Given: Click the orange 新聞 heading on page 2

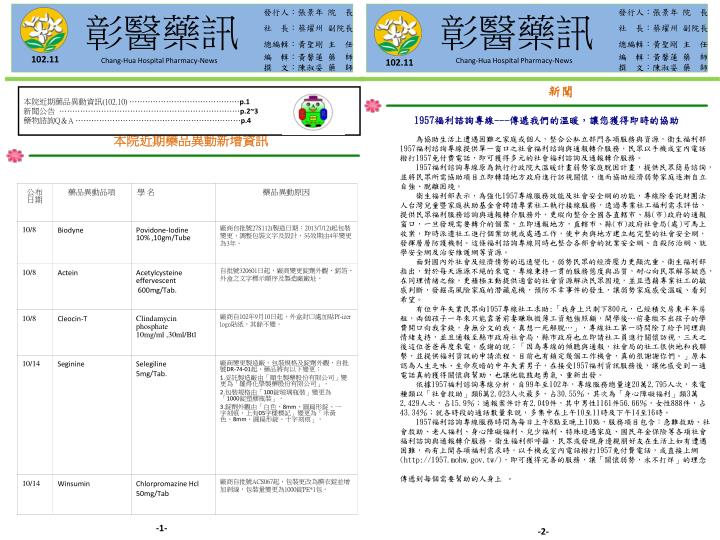Looking at the screenshot, I should (561, 92).
